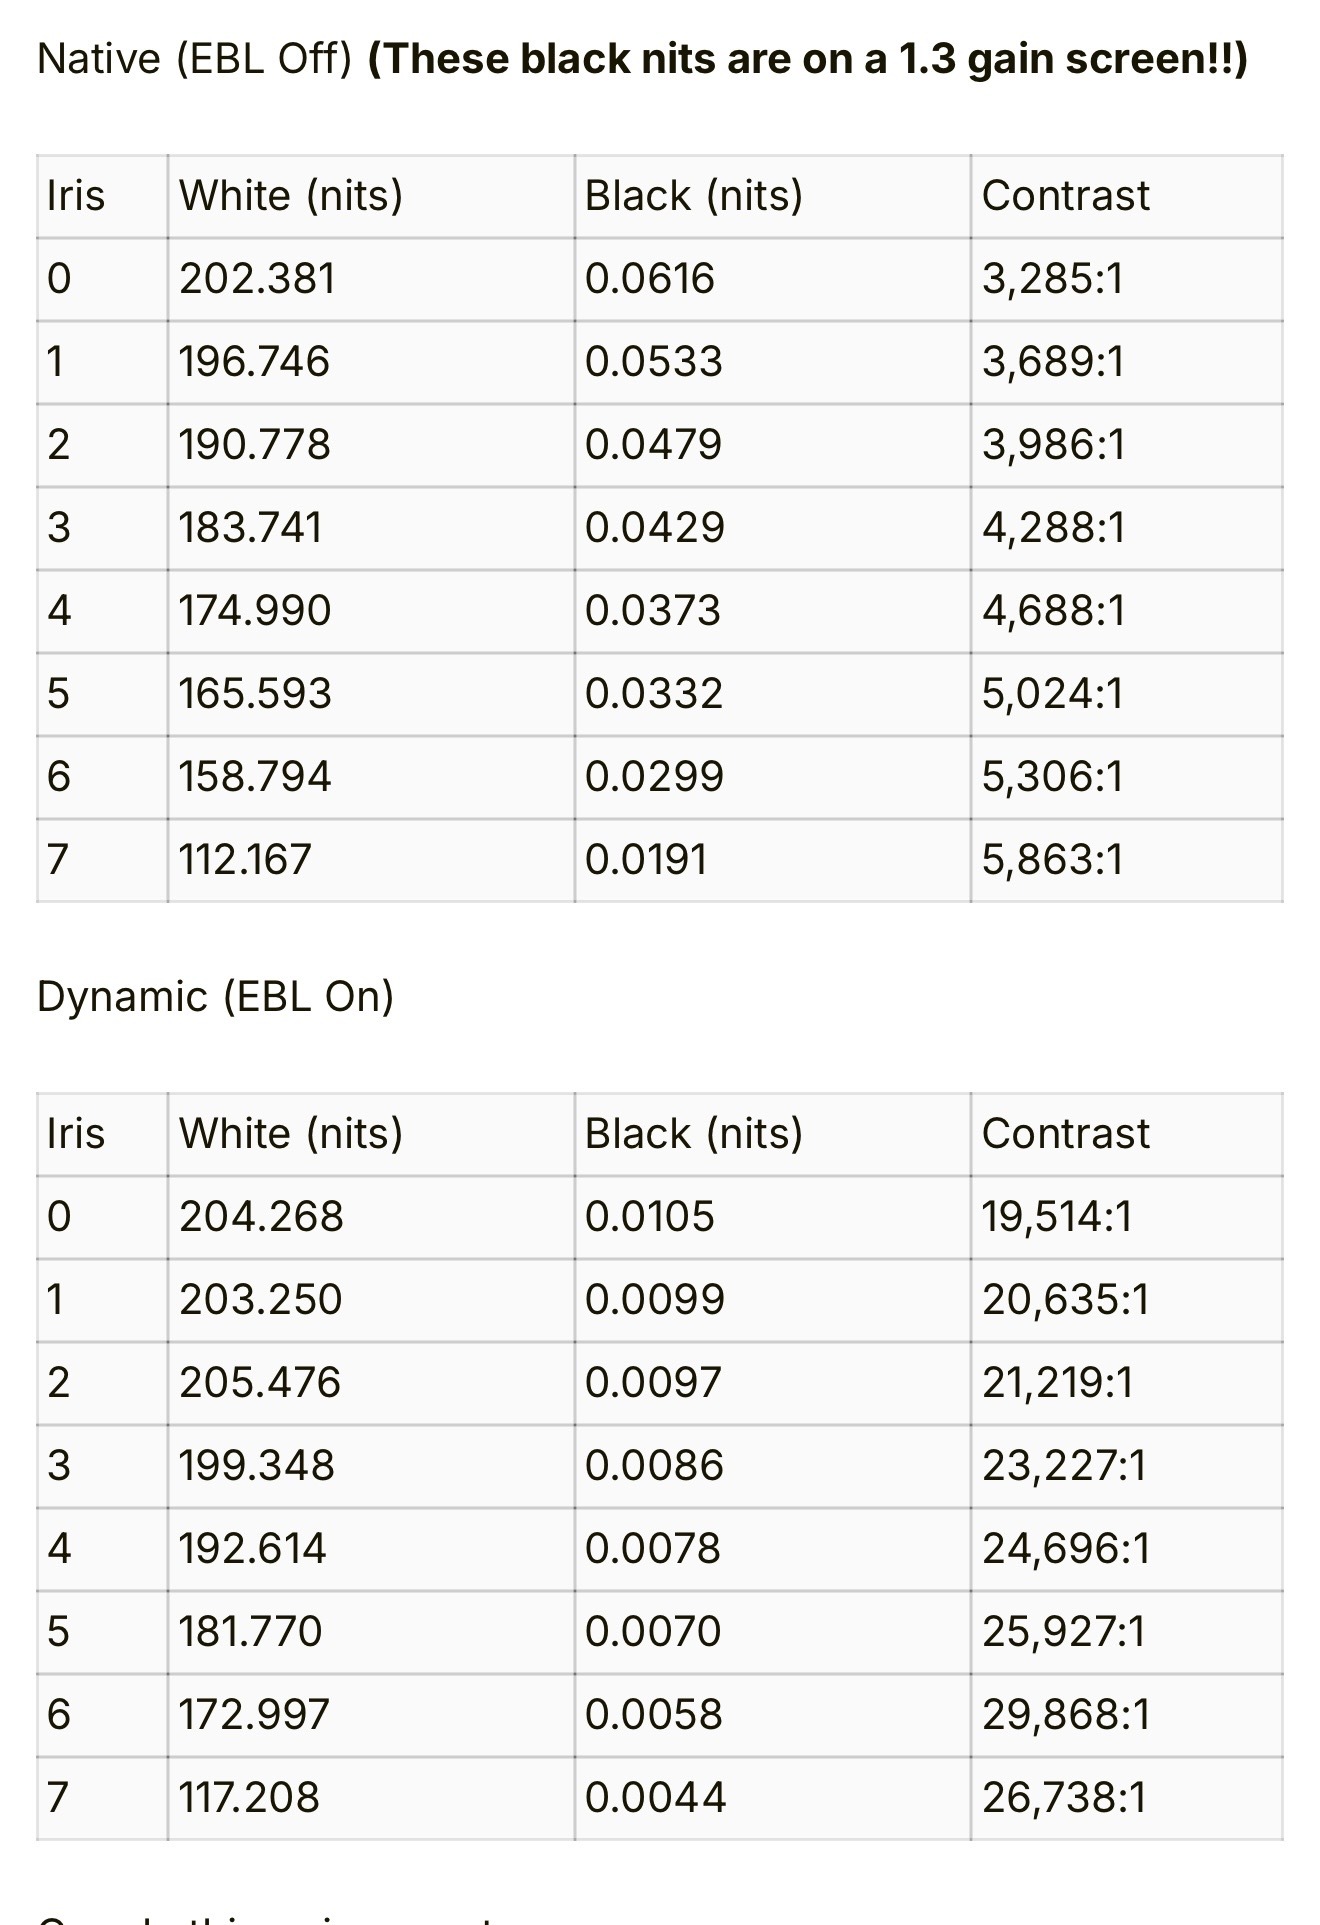Select the 0.0616 black nits cell
This screenshot has width=1320, height=1925.
pyautogui.click(x=650, y=279)
